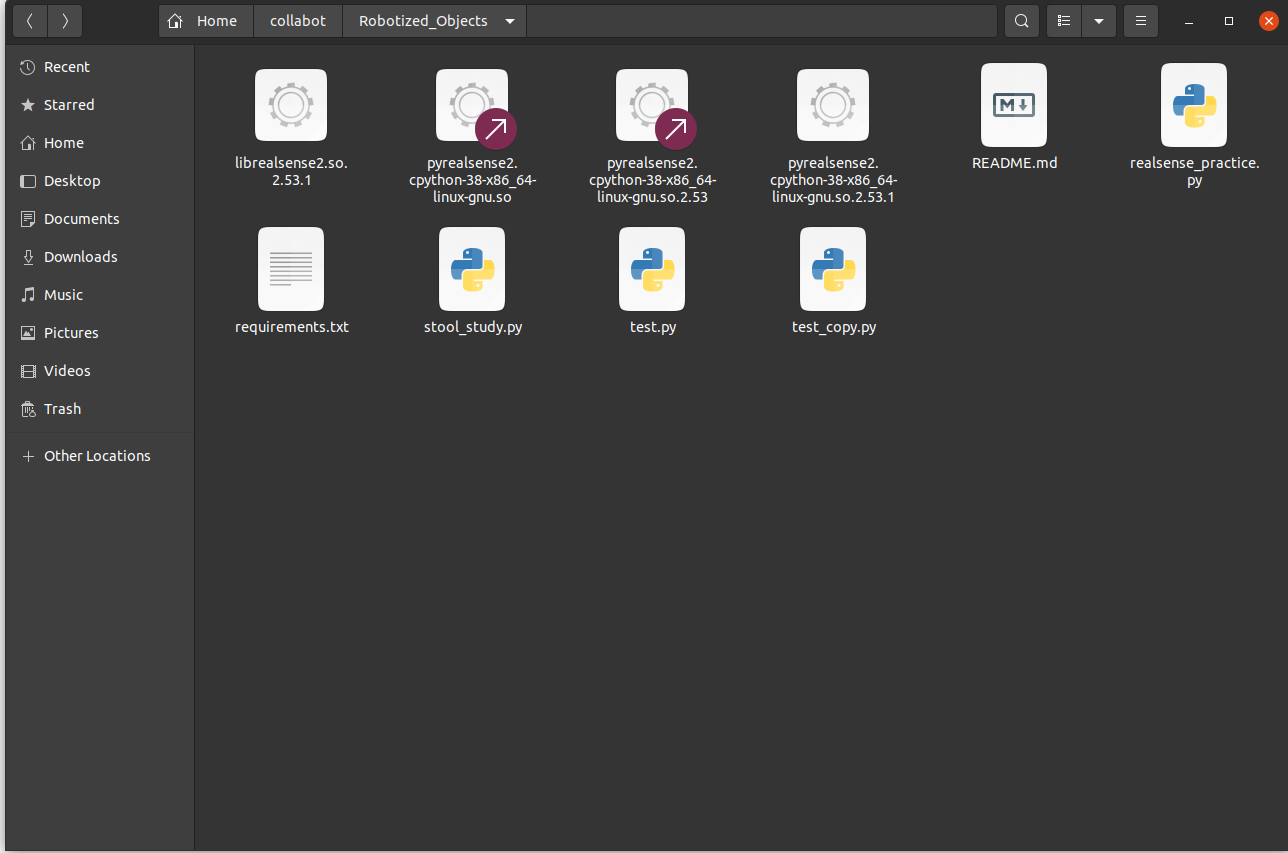Maximize the Files window
1288x853 pixels.
[x=1229, y=21]
